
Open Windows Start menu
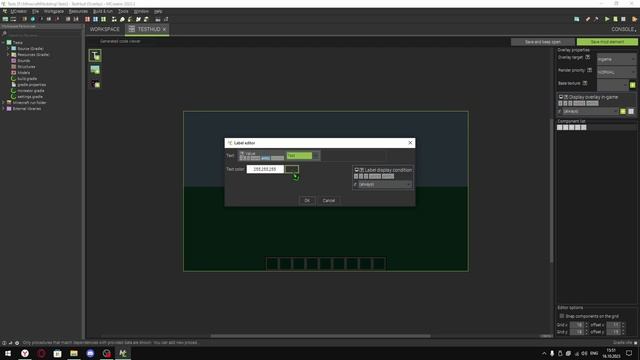(8, 353)
